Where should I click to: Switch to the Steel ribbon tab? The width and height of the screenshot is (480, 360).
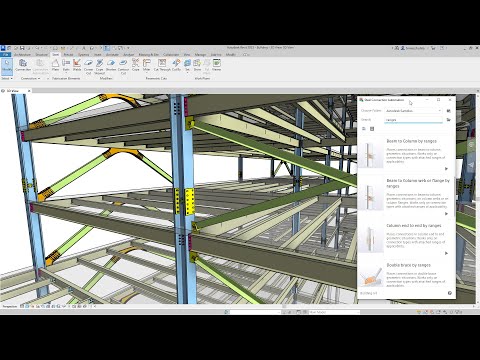56,54
